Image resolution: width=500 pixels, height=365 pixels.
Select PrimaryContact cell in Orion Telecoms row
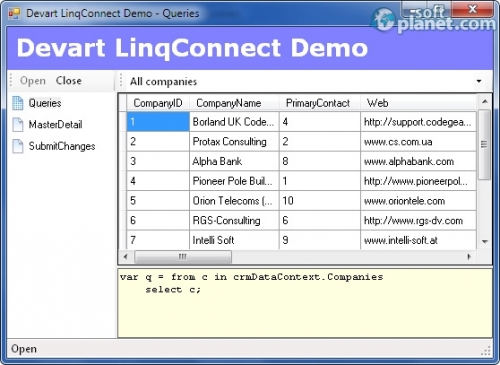[x=320, y=201]
